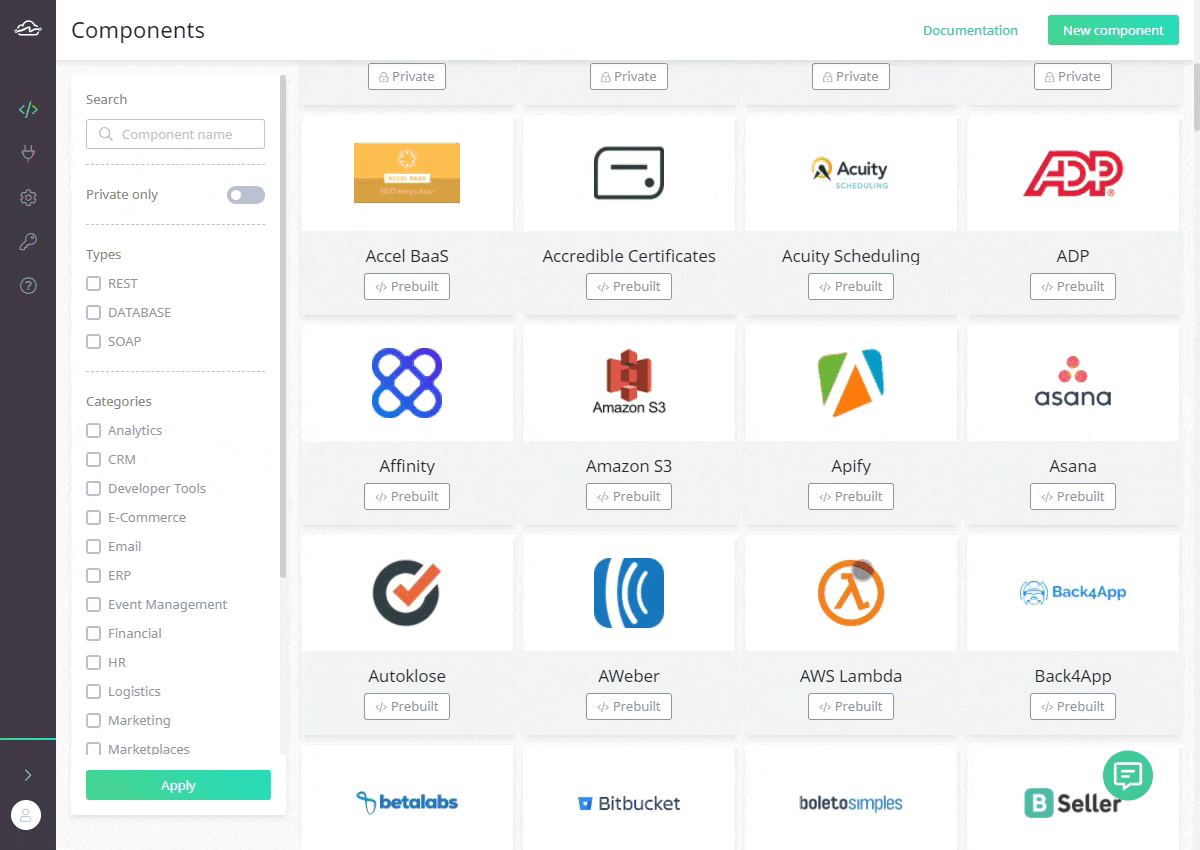Check the Analytics category checkbox
1200x850 pixels.
pos(94,431)
